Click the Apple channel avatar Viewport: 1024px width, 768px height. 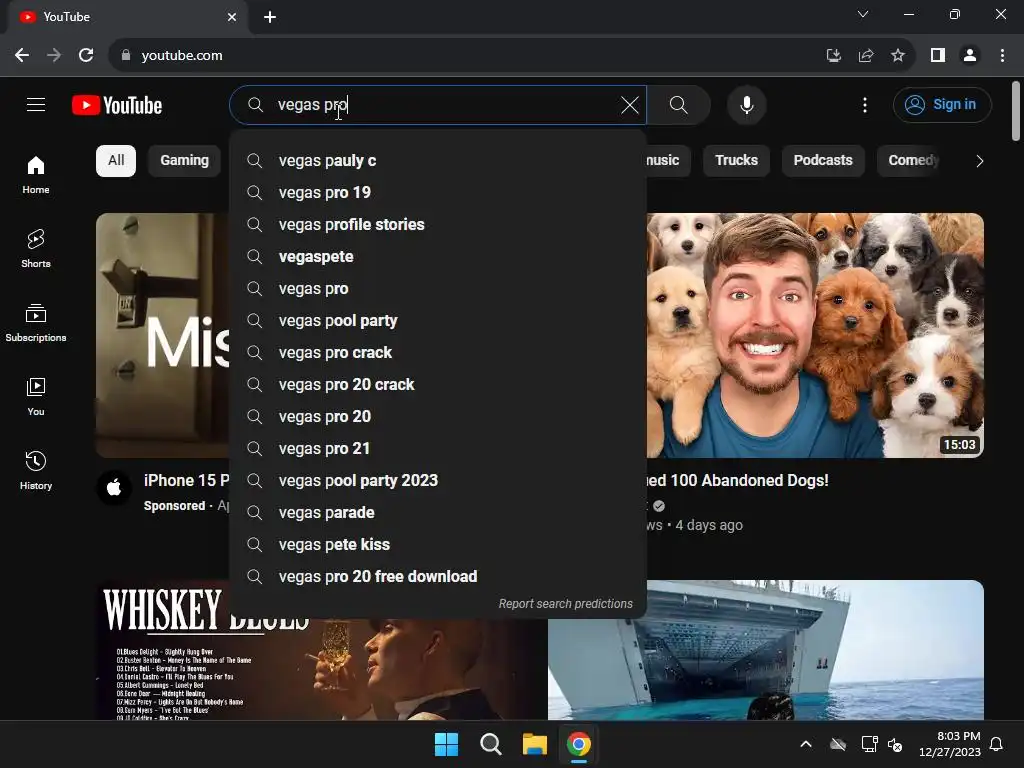point(114,487)
